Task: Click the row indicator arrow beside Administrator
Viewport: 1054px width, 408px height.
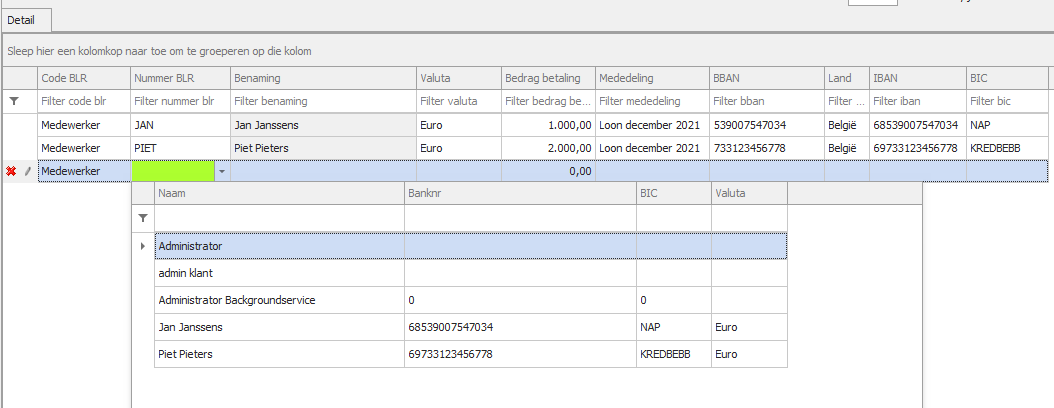Action: click(x=143, y=246)
